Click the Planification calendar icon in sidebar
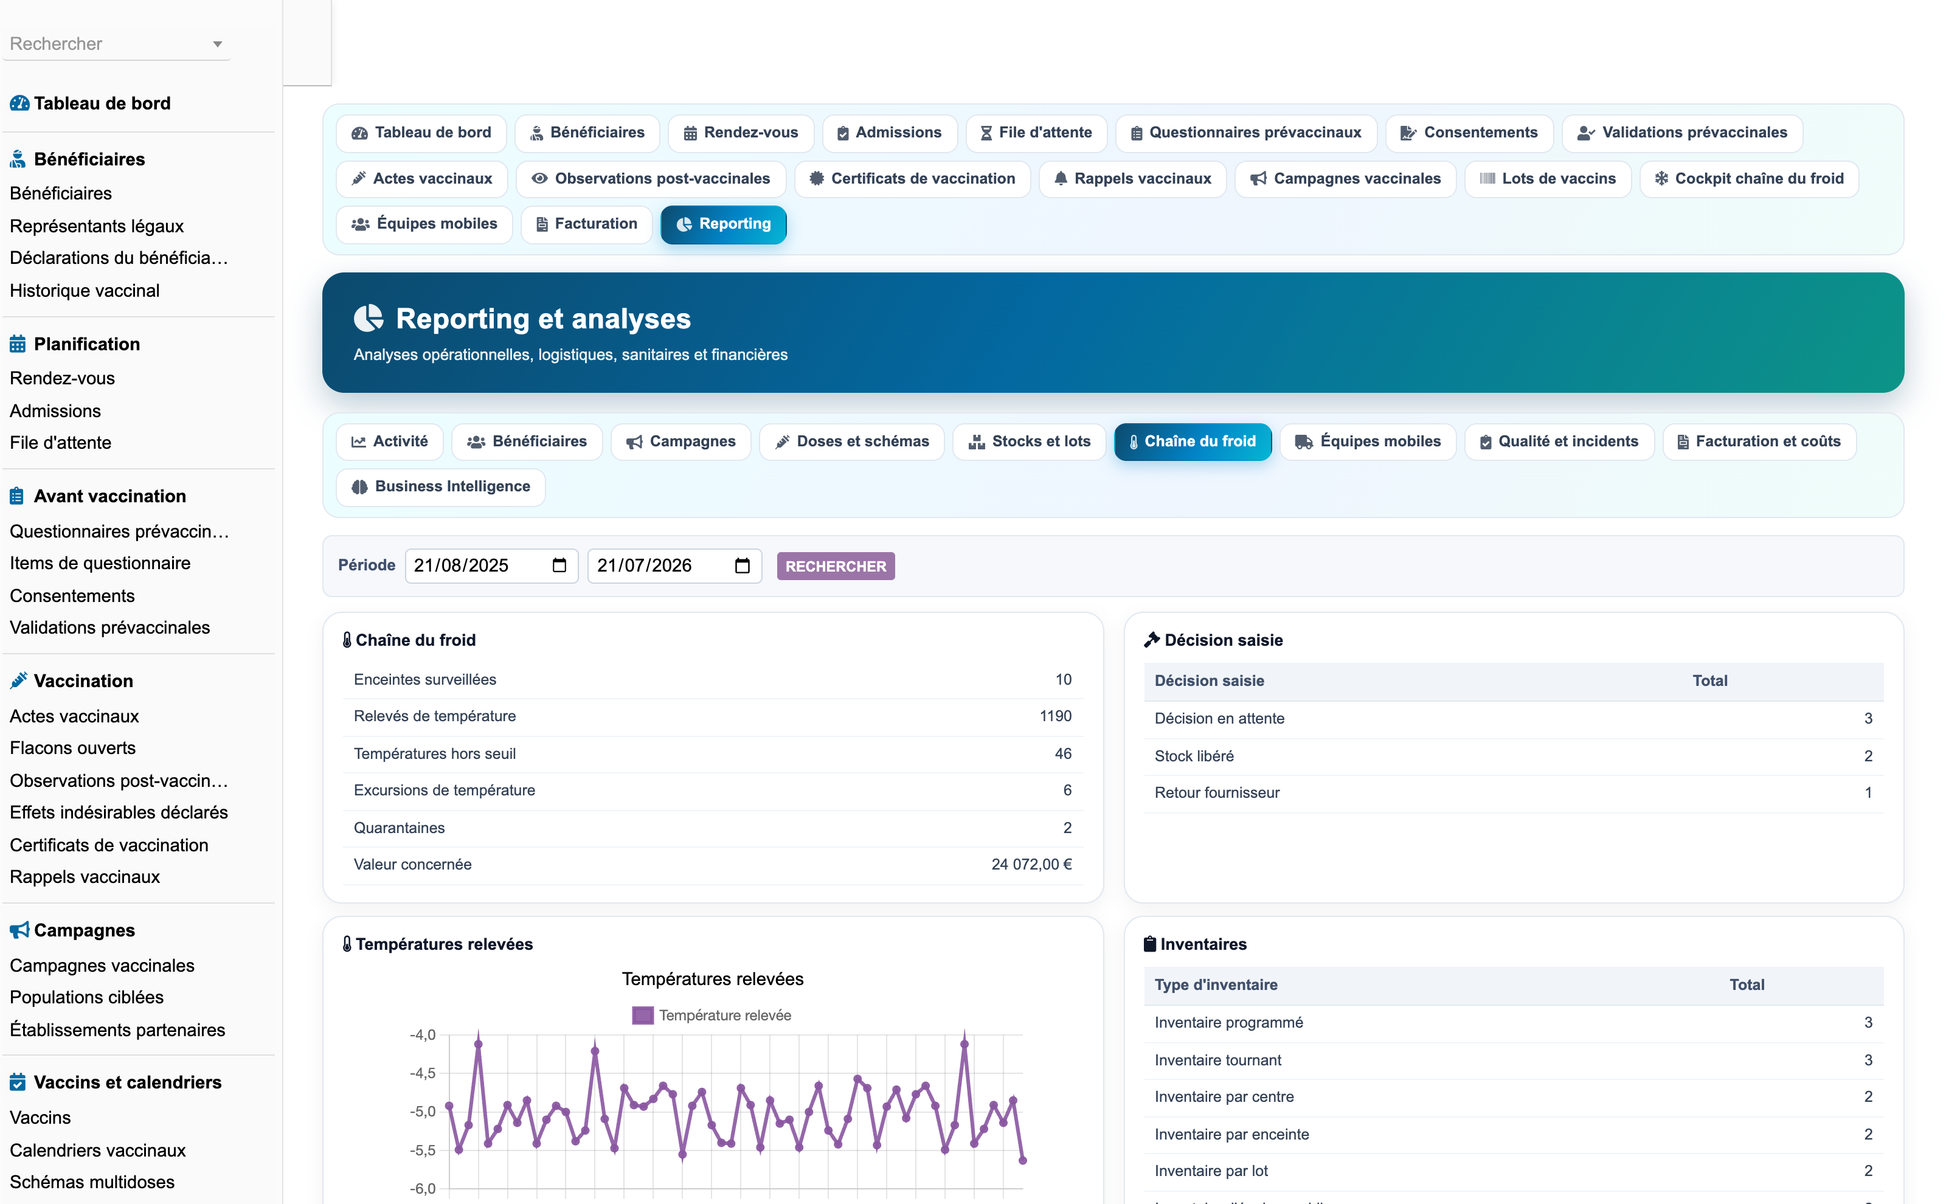The height and width of the screenshot is (1204, 1946). click(x=18, y=344)
